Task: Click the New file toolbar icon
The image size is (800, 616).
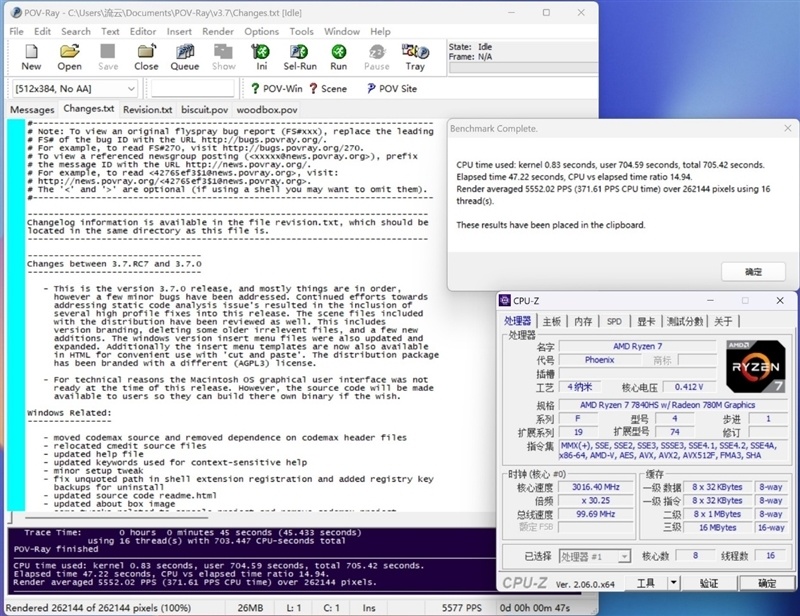Action: 31,57
